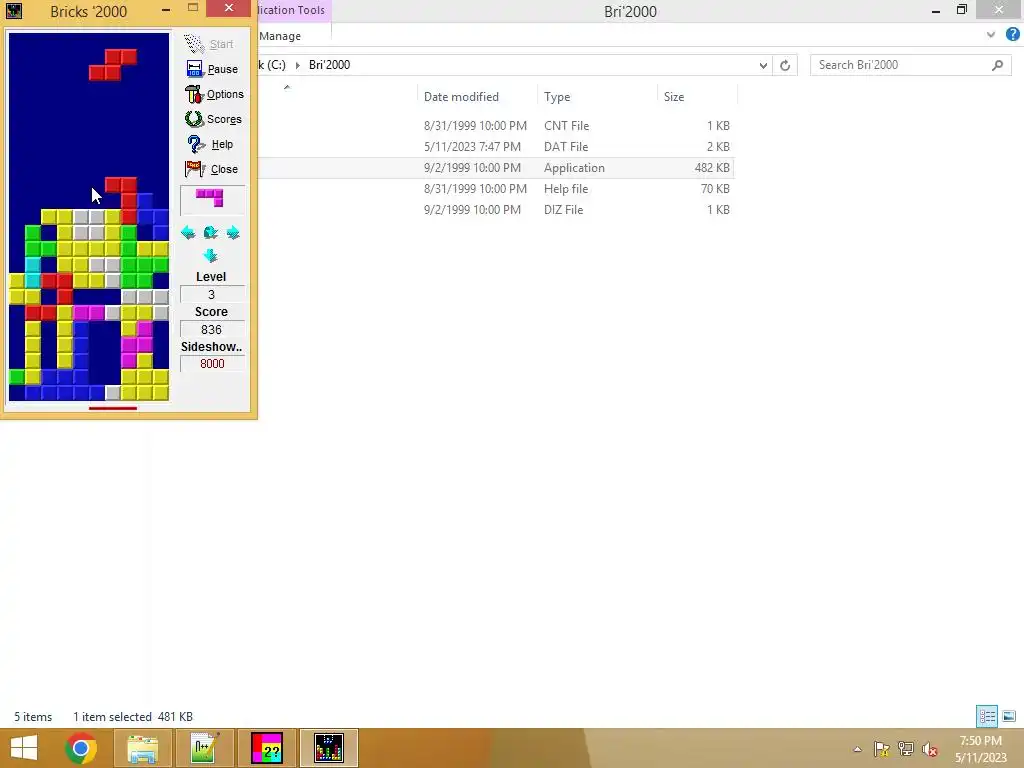This screenshot has width=1024, height=768.
Task: Click the Level value field
Action: pos(212,295)
